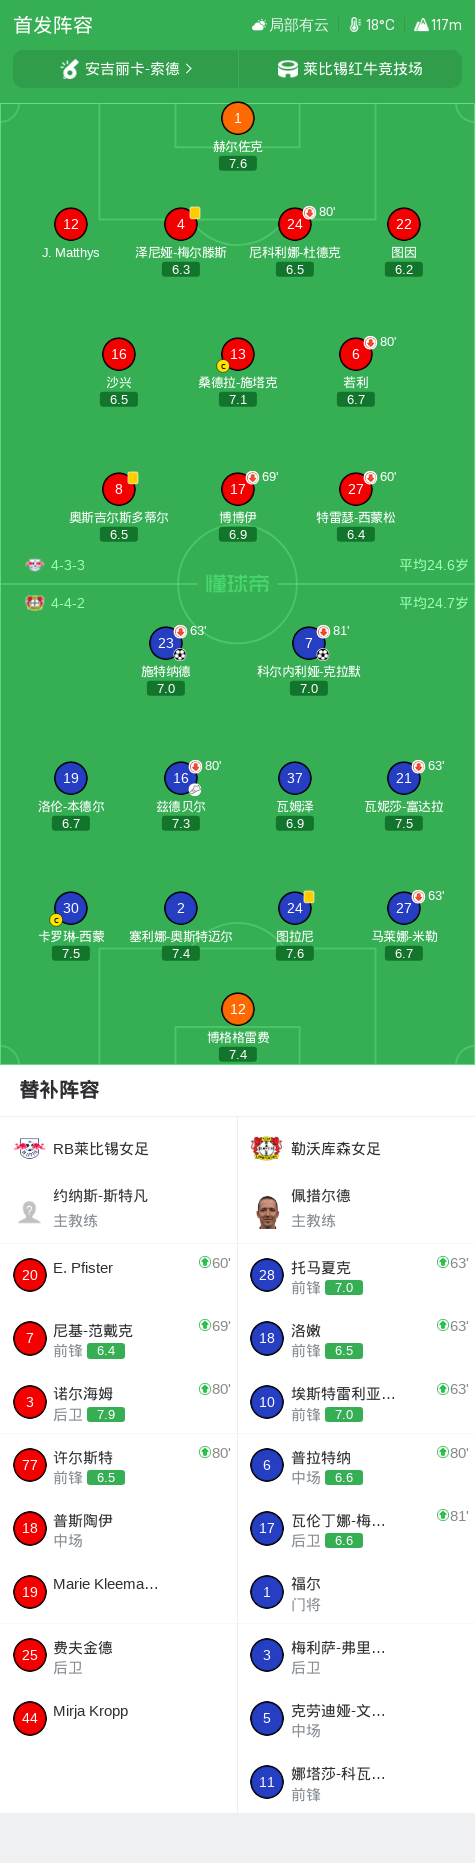Tap player 23 施特纳德 in blue

click(166, 661)
